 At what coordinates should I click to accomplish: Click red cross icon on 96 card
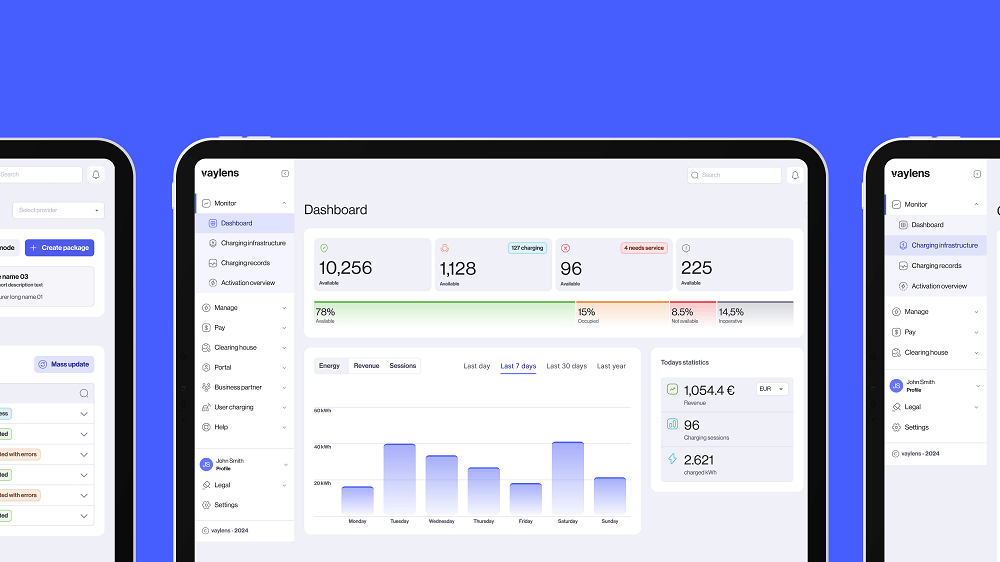click(565, 248)
